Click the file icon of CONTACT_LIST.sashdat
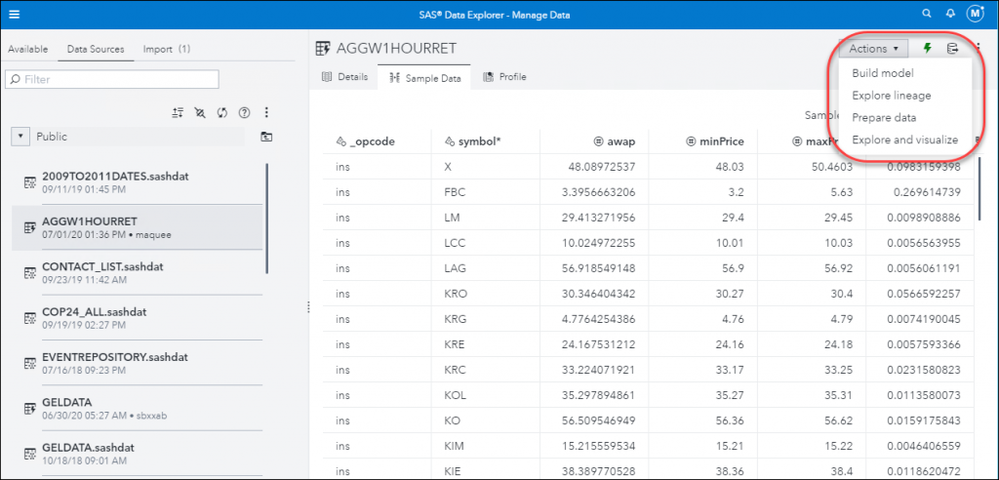The image size is (999, 480). coord(29,273)
